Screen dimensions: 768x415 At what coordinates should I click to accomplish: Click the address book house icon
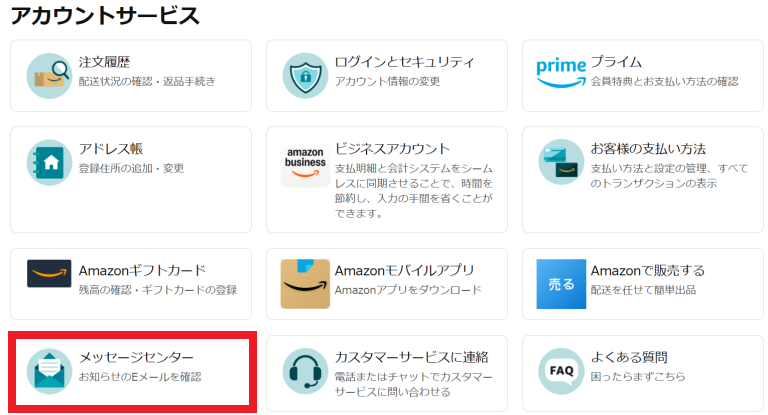point(49,161)
